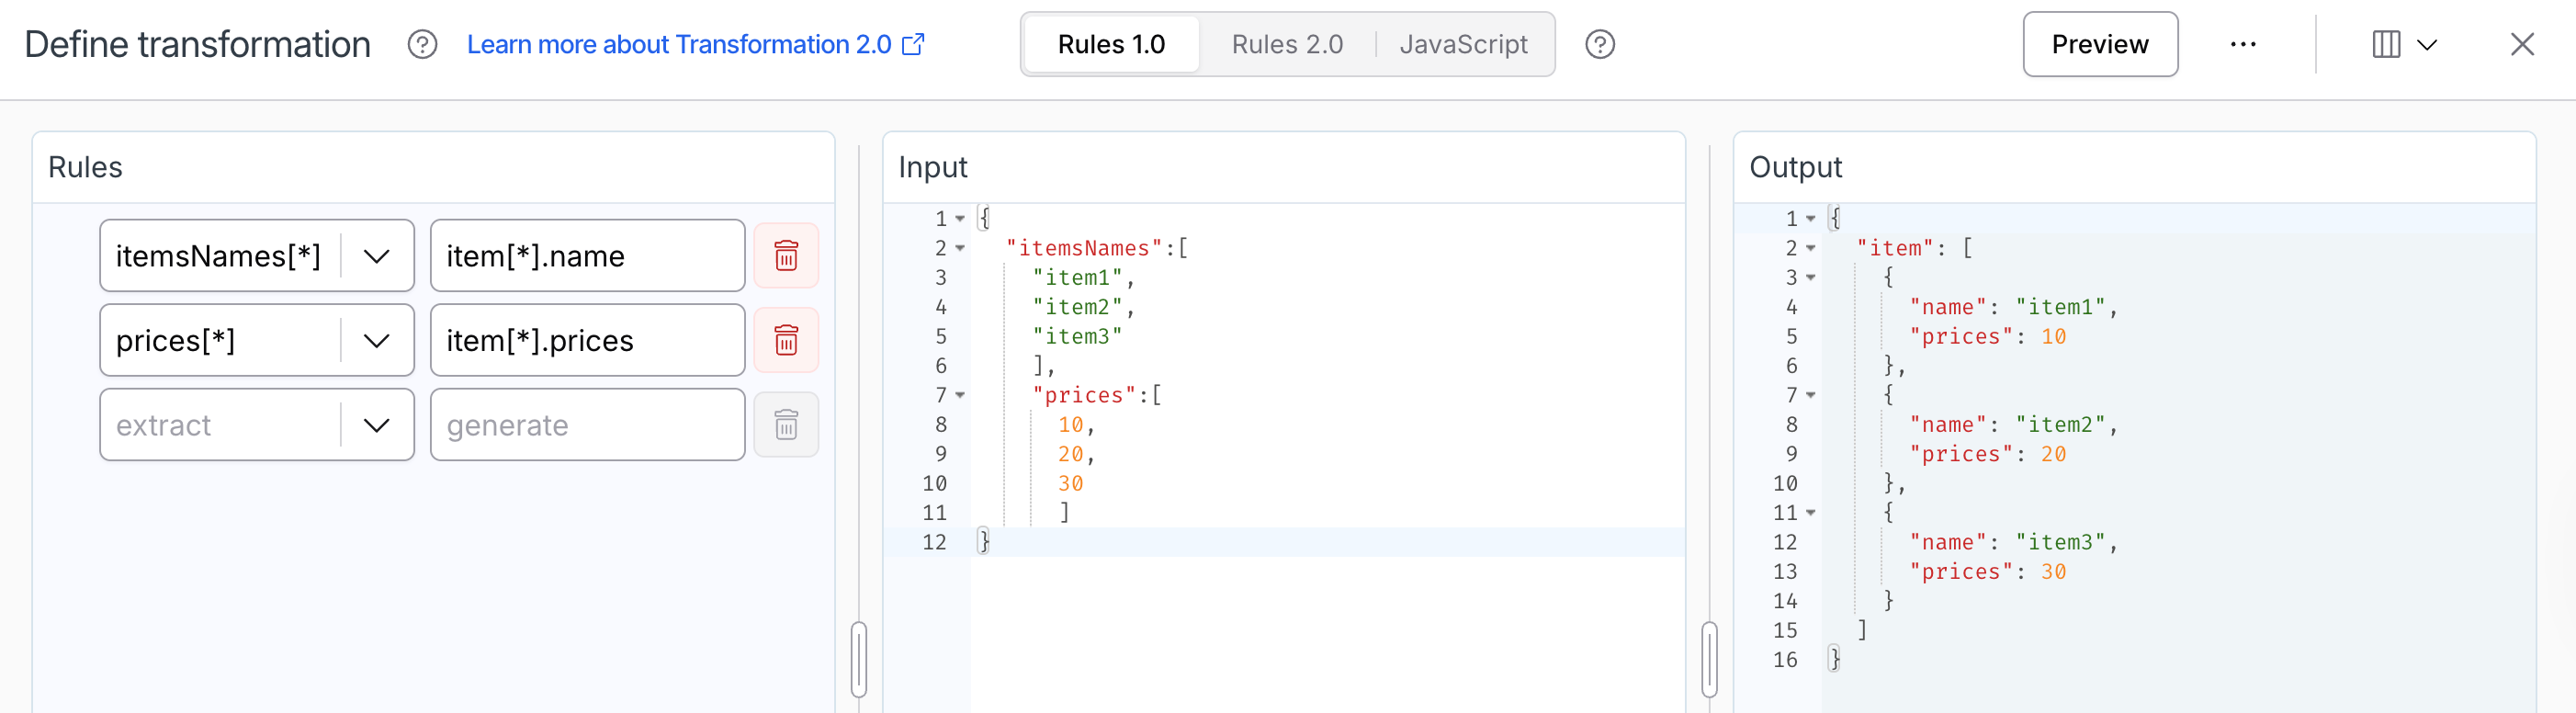Delete the prices[*] rule with trash icon
2576x713 pixels.
786,341
